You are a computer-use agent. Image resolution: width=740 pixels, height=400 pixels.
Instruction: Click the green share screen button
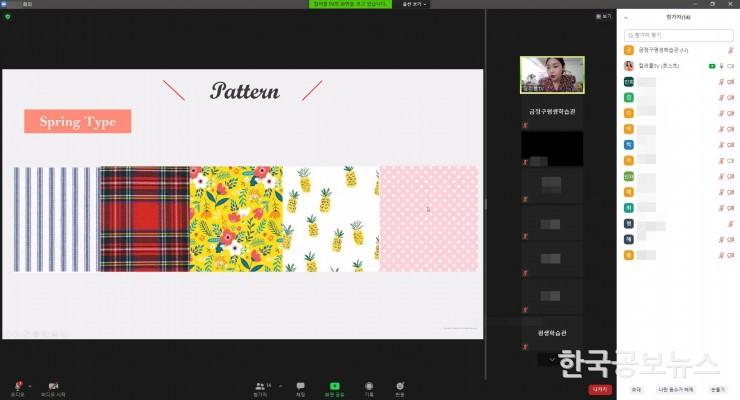click(334, 389)
